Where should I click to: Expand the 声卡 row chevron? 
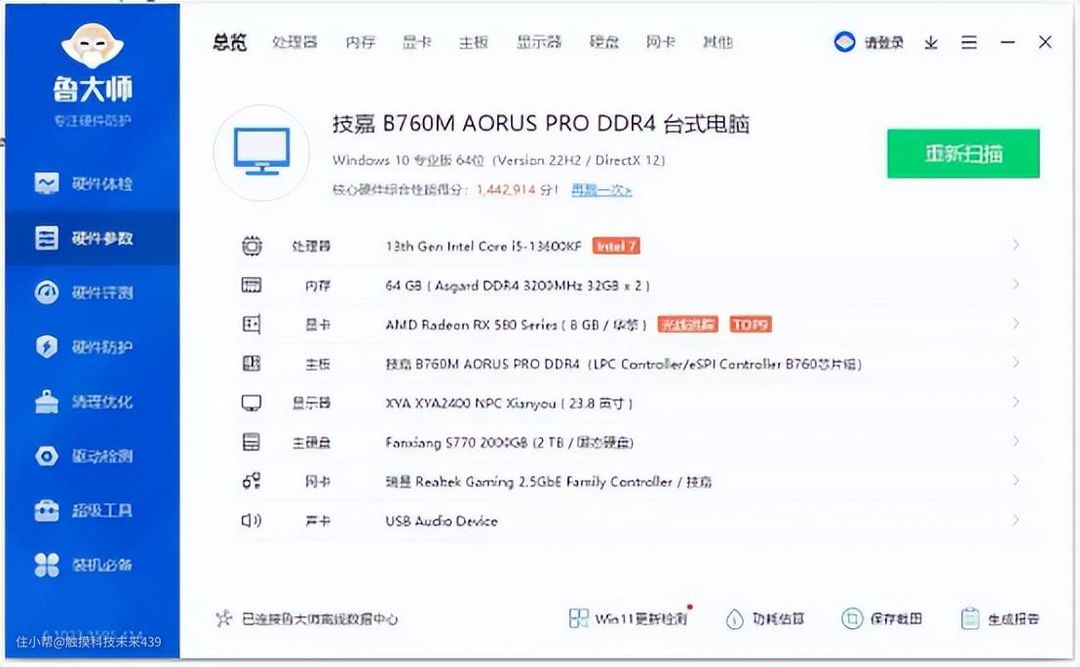click(1015, 520)
